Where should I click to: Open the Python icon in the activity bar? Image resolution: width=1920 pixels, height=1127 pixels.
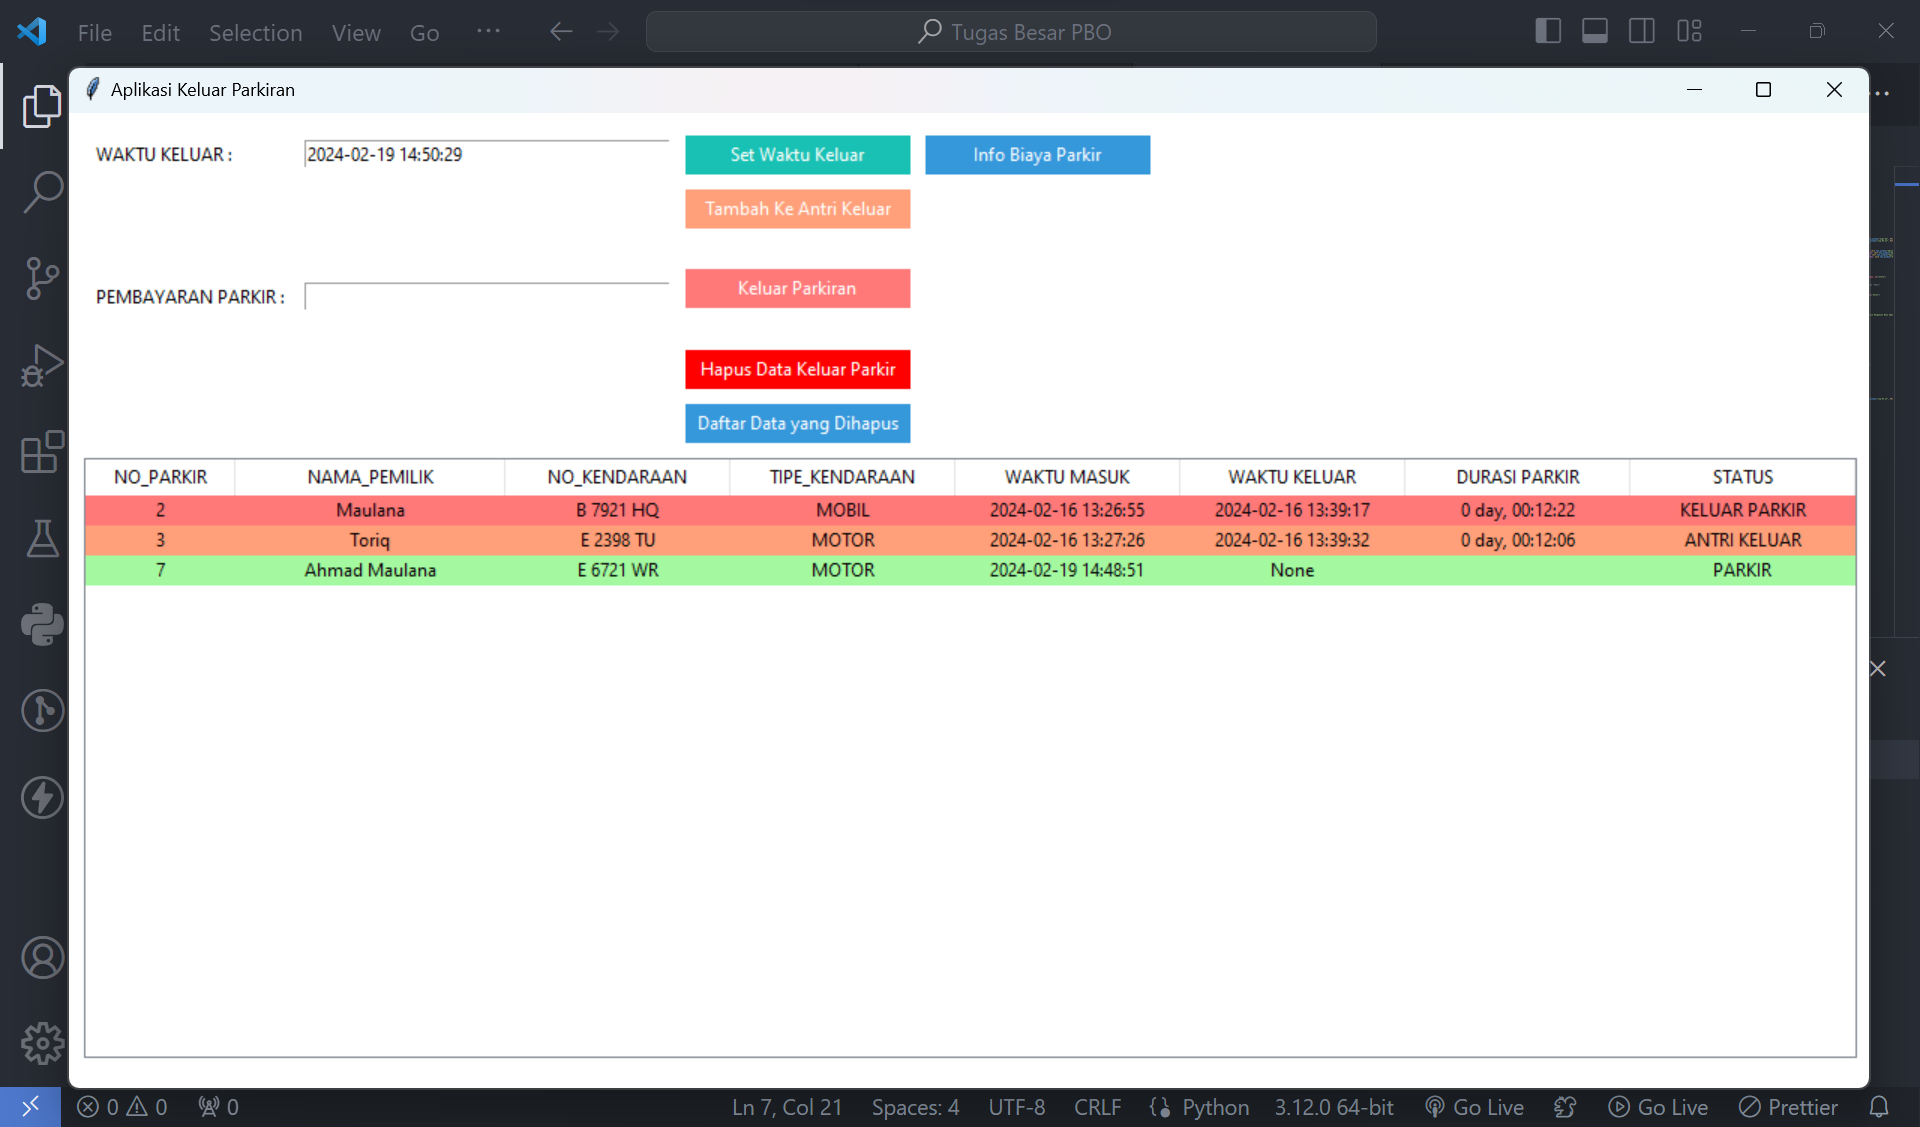point(41,624)
